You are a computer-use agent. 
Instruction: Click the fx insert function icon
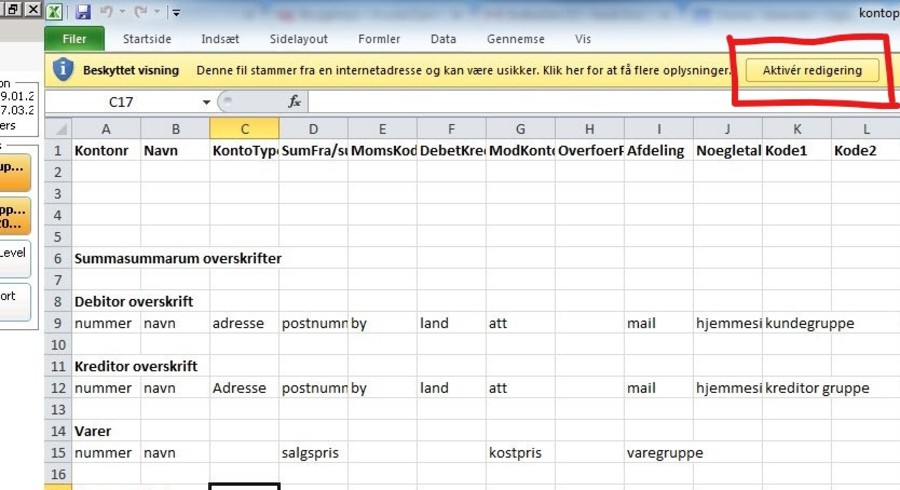click(x=294, y=102)
